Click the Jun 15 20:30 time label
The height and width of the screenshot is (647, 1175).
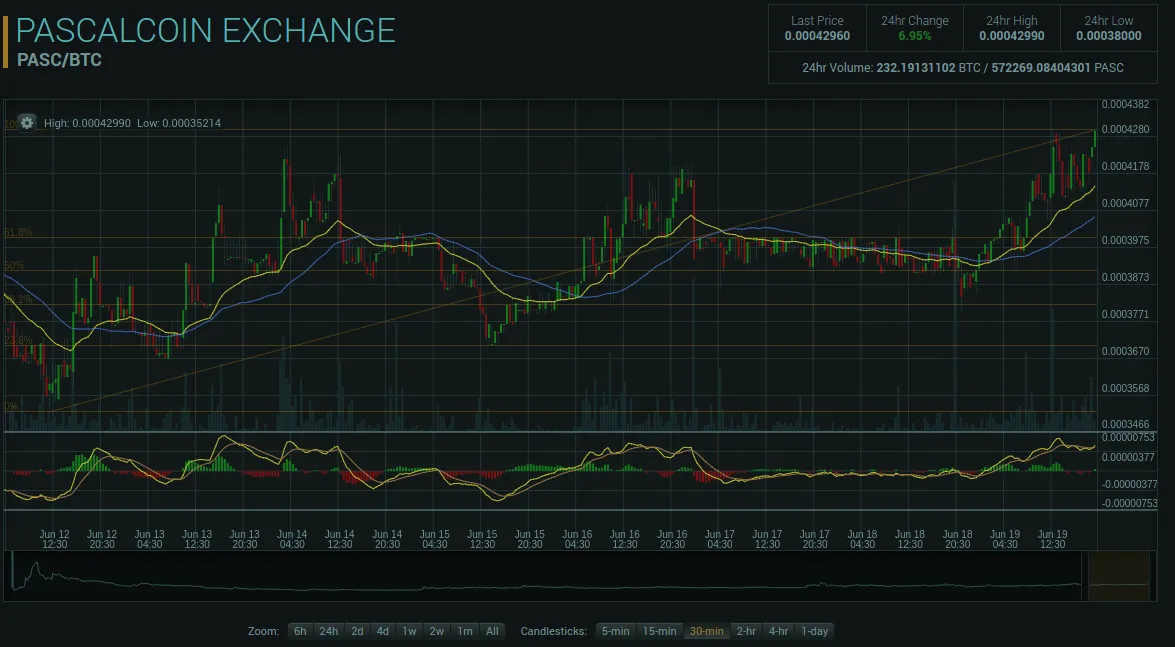(x=529, y=539)
